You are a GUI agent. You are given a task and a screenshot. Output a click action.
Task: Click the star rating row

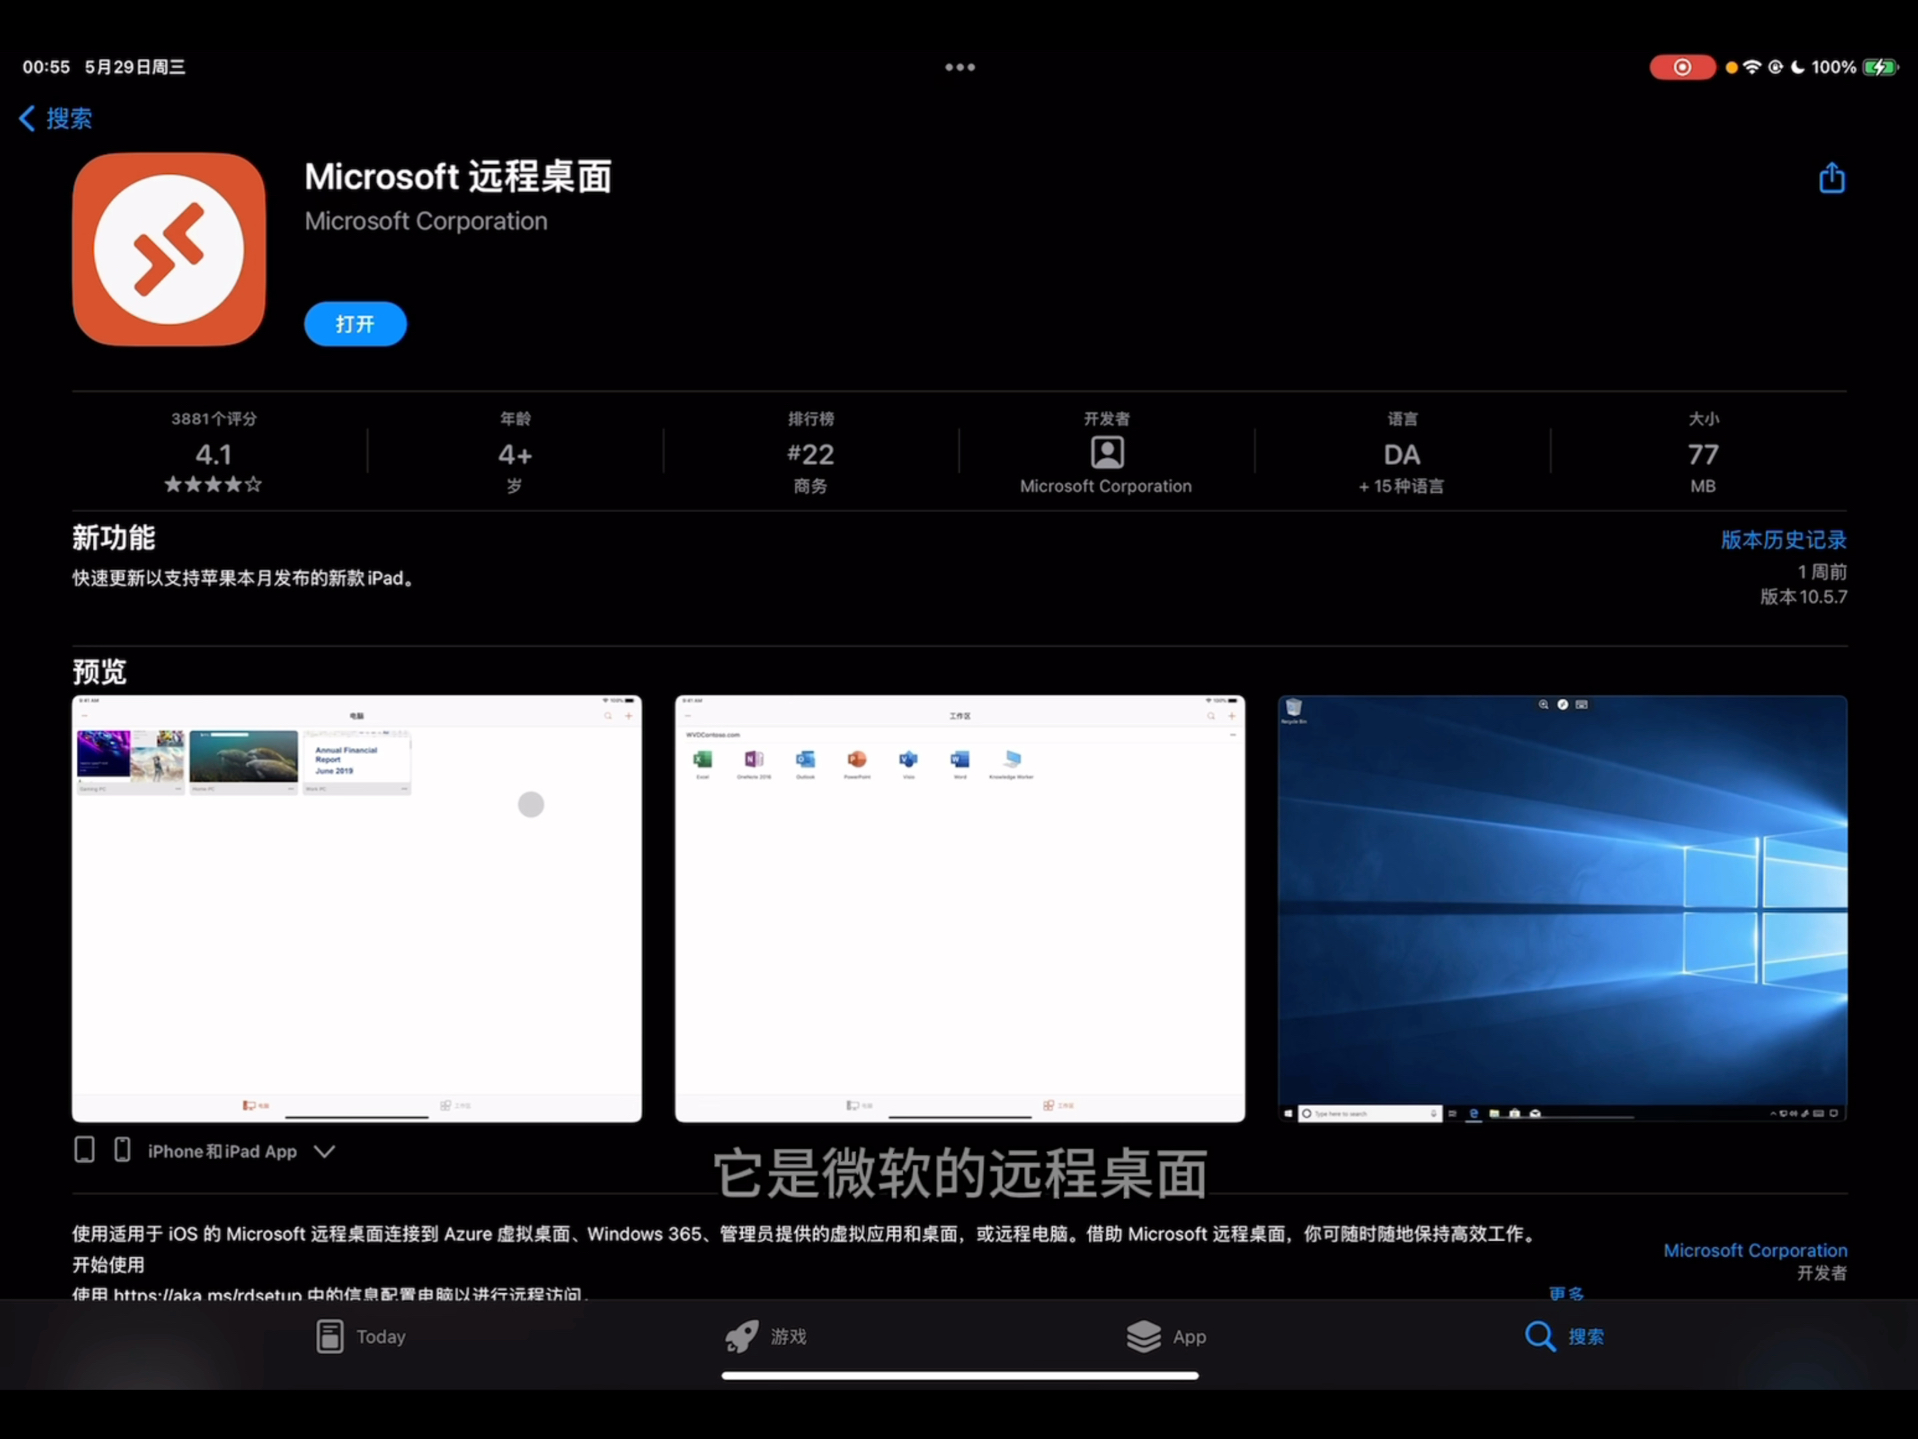(213, 485)
